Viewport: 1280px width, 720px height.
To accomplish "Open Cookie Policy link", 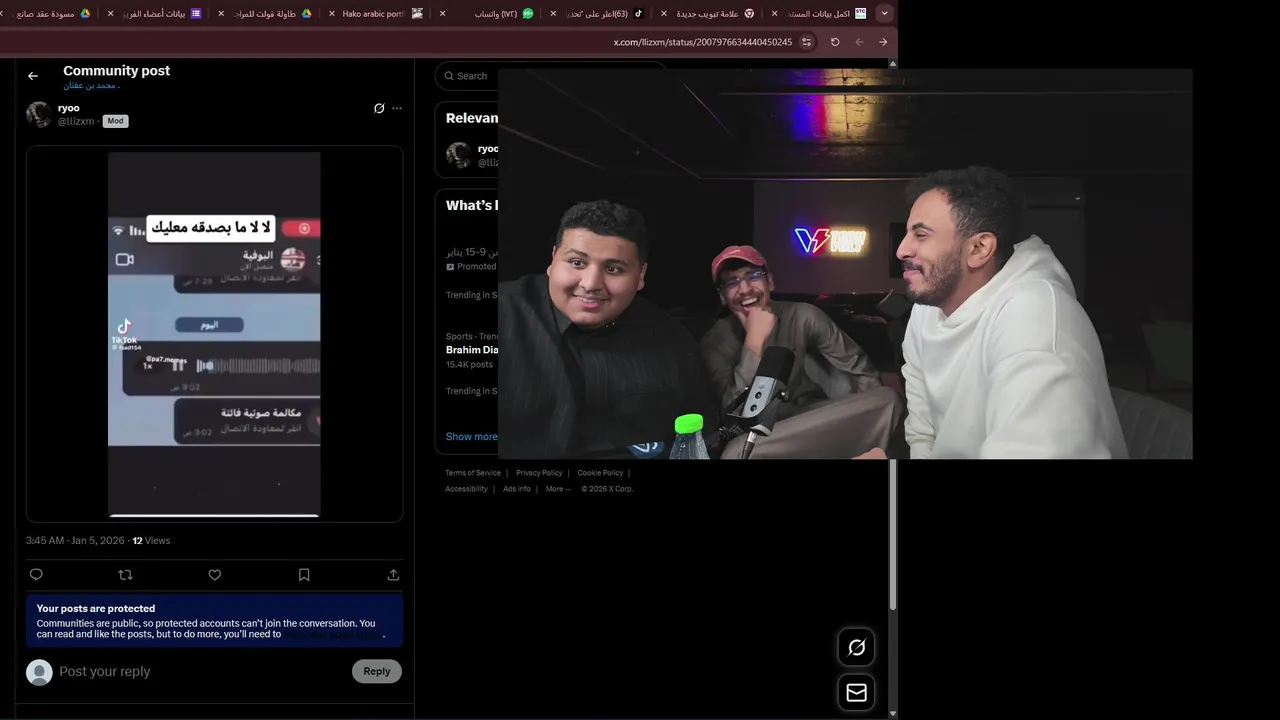I will [600, 473].
